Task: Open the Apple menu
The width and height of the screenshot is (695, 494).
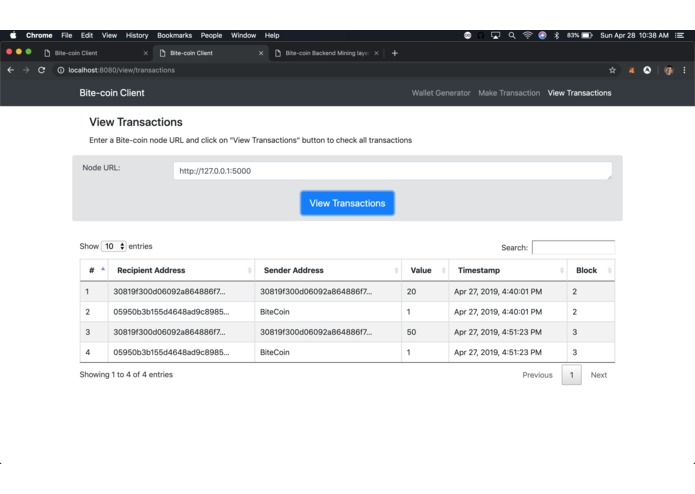Action: tap(13, 35)
